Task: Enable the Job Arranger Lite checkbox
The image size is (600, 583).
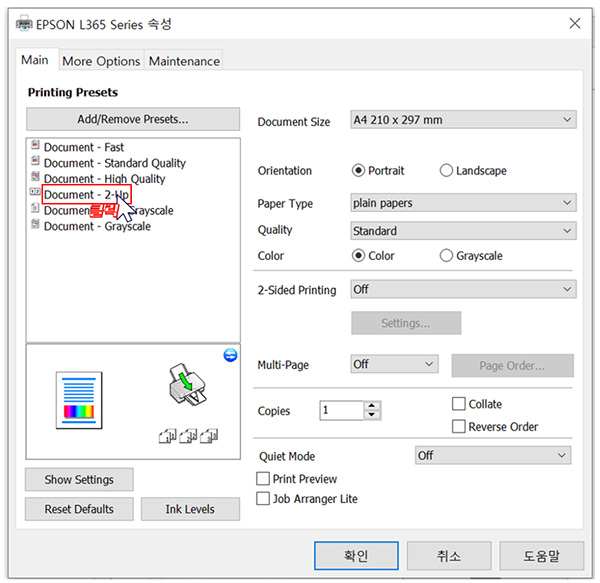Action: [263, 498]
